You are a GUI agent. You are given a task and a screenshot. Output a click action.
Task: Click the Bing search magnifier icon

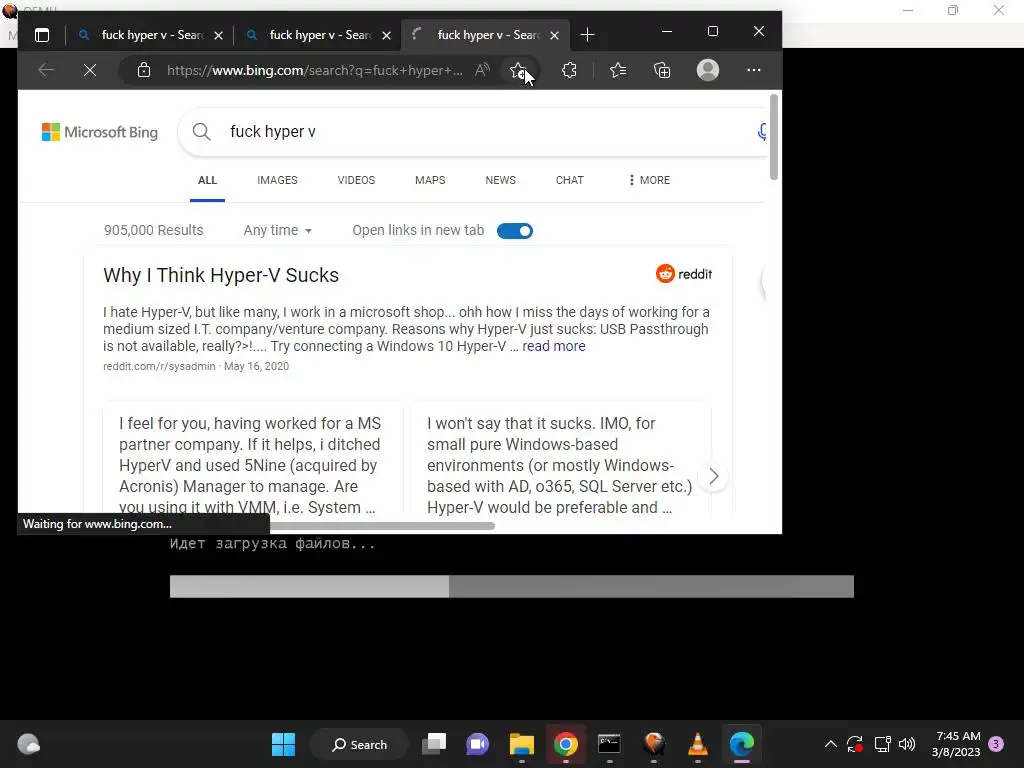click(x=202, y=132)
